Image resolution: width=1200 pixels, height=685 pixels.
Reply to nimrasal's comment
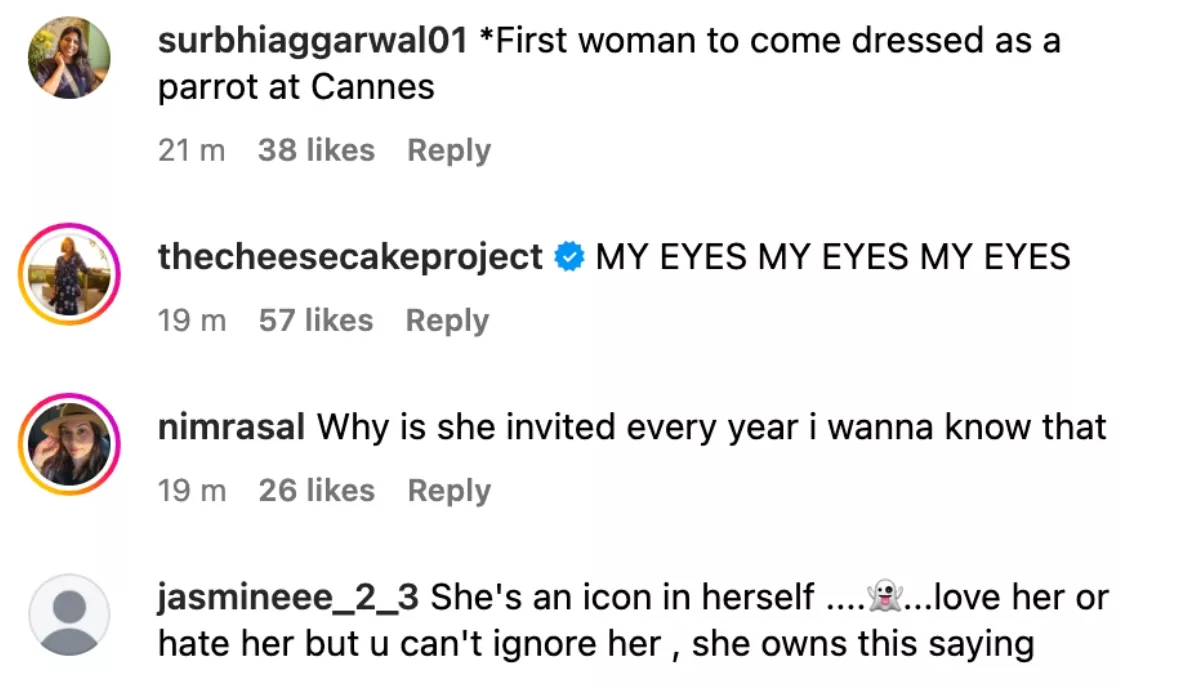(x=449, y=490)
